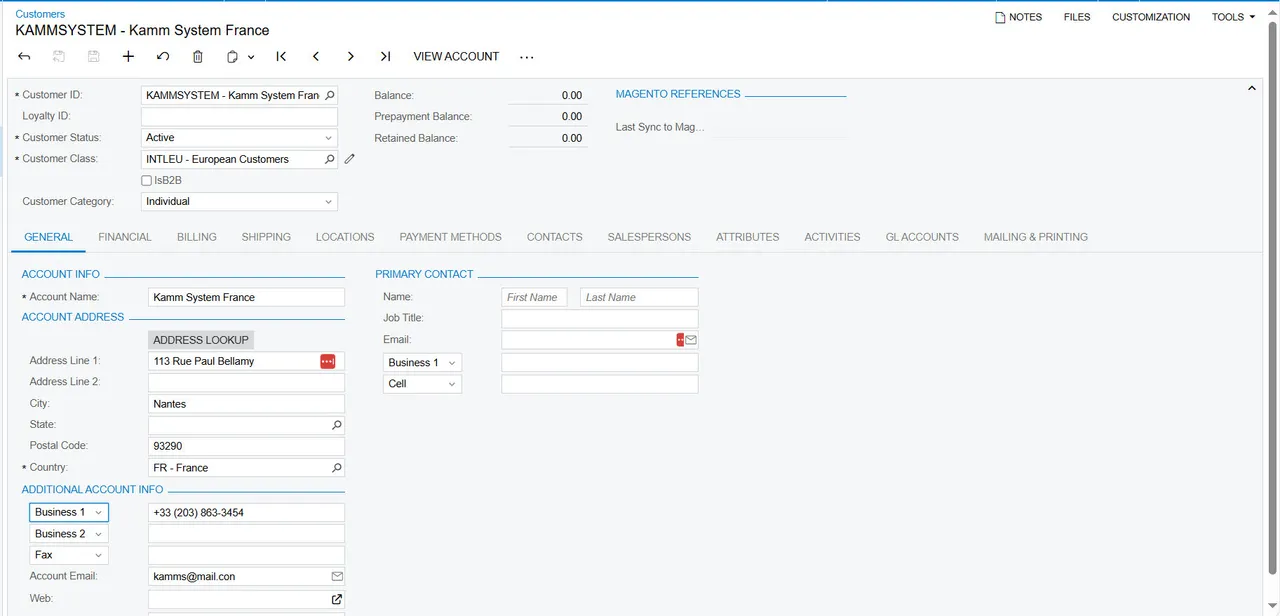Click the First Name field
This screenshot has height=616, width=1280.
(x=534, y=297)
